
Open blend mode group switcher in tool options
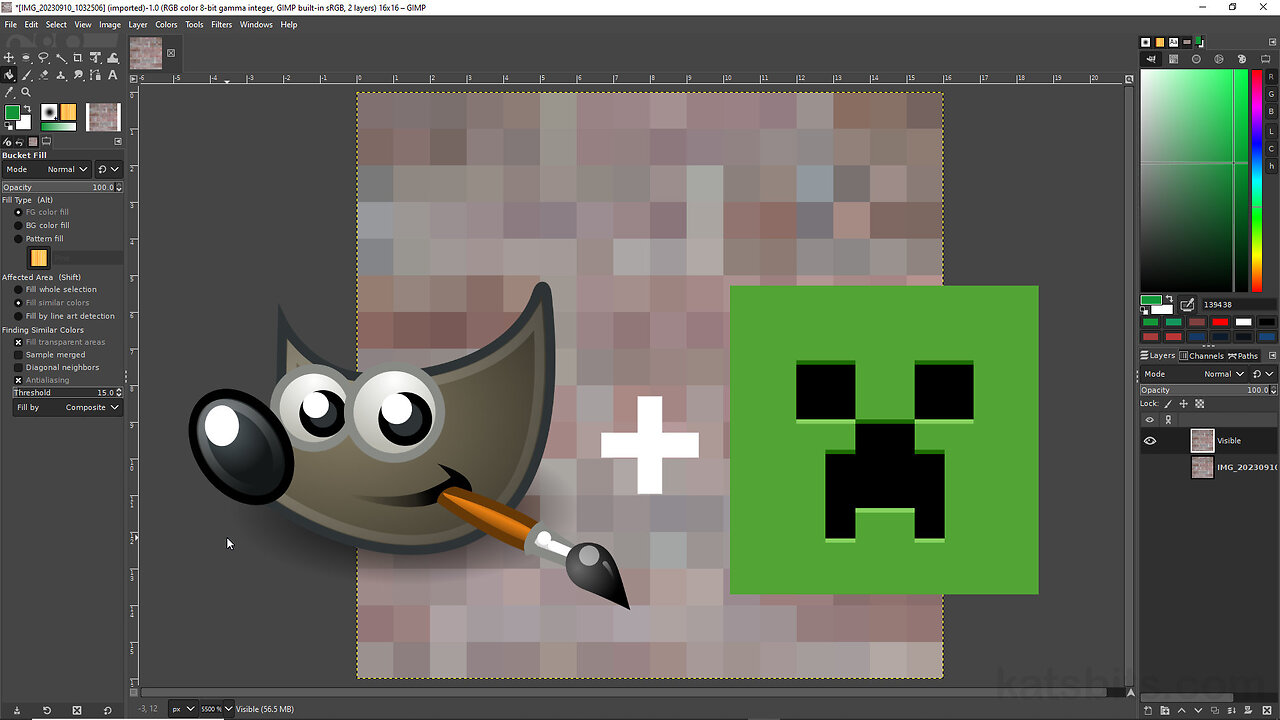[x=108, y=169]
